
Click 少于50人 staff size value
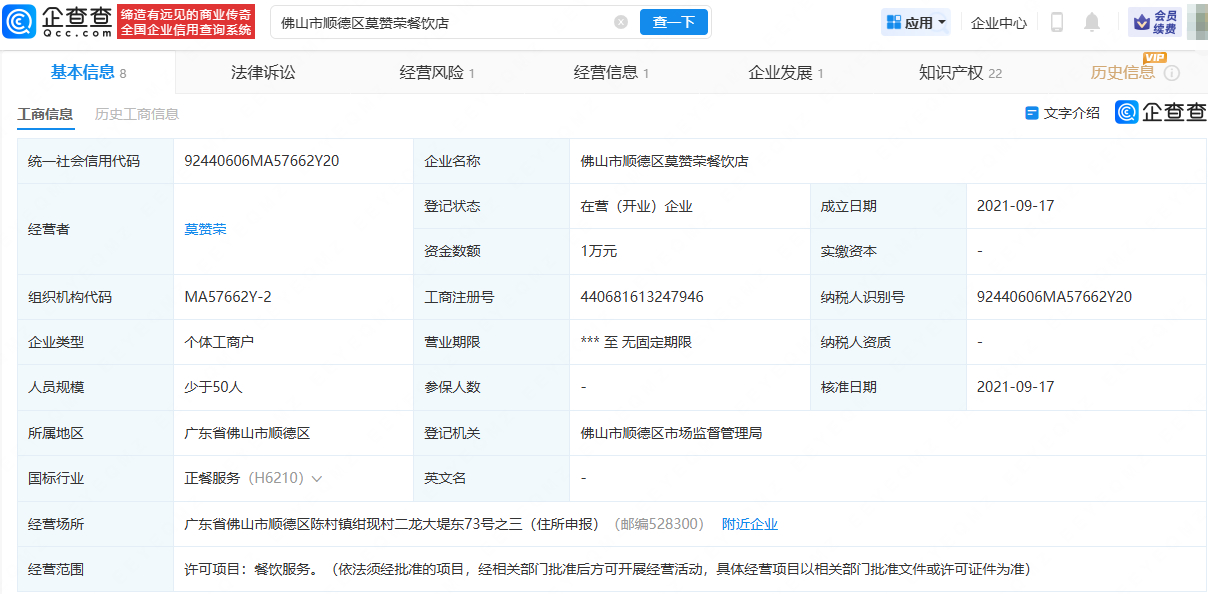click(x=214, y=387)
